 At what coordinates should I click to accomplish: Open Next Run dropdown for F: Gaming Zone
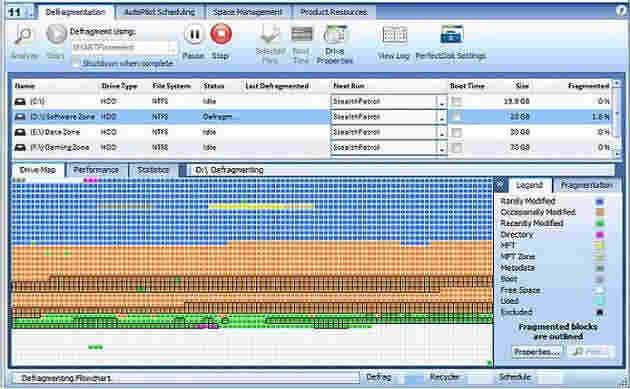[x=442, y=147]
